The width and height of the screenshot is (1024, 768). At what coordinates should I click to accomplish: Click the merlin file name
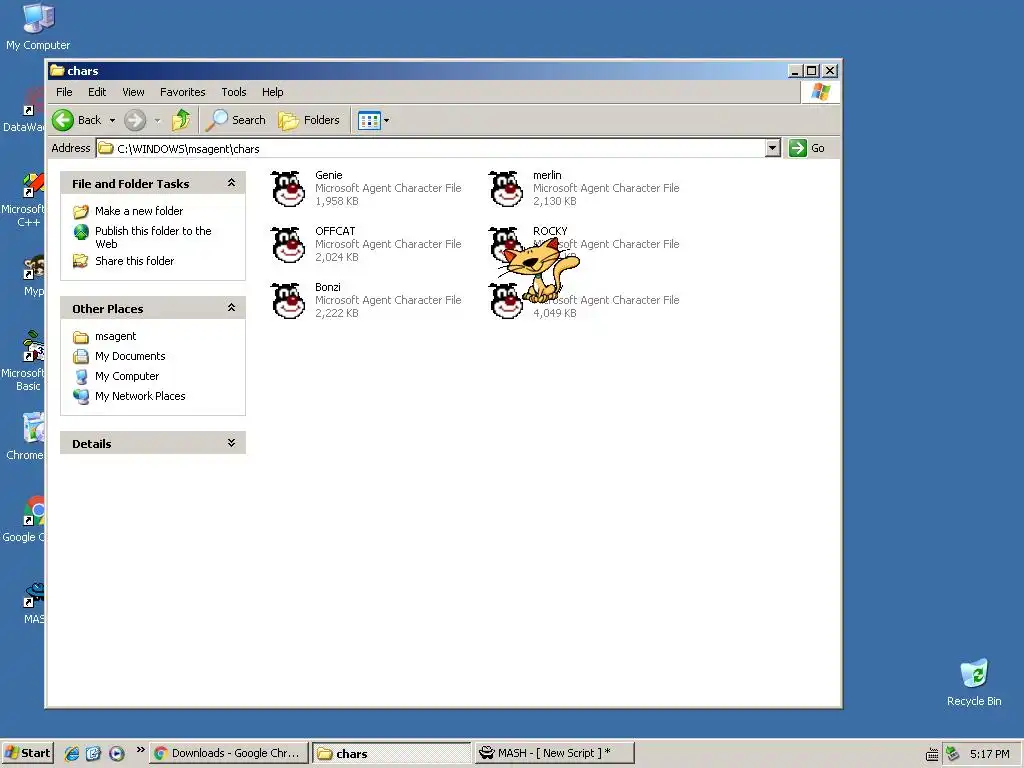547,175
